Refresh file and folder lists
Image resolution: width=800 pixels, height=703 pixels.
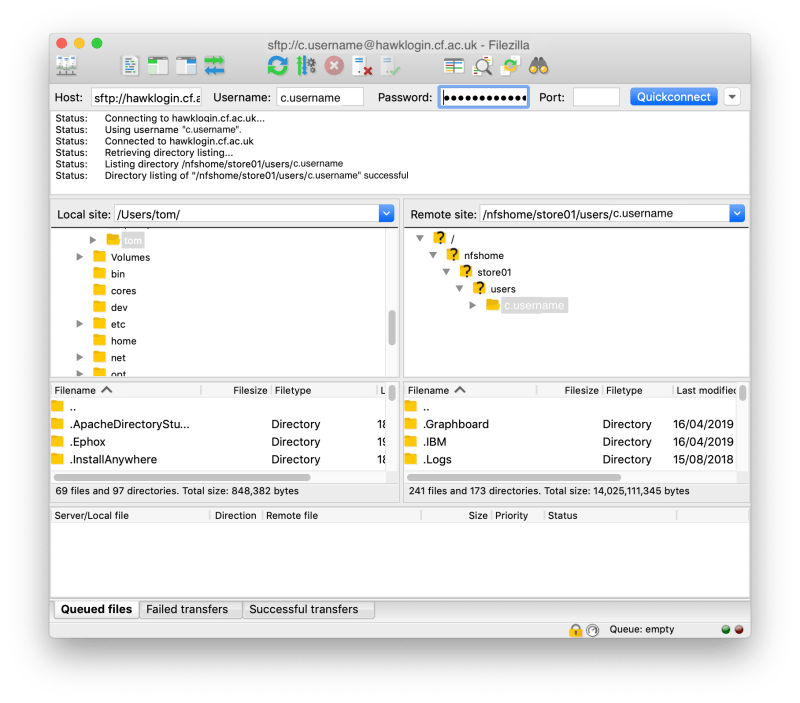point(278,66)
